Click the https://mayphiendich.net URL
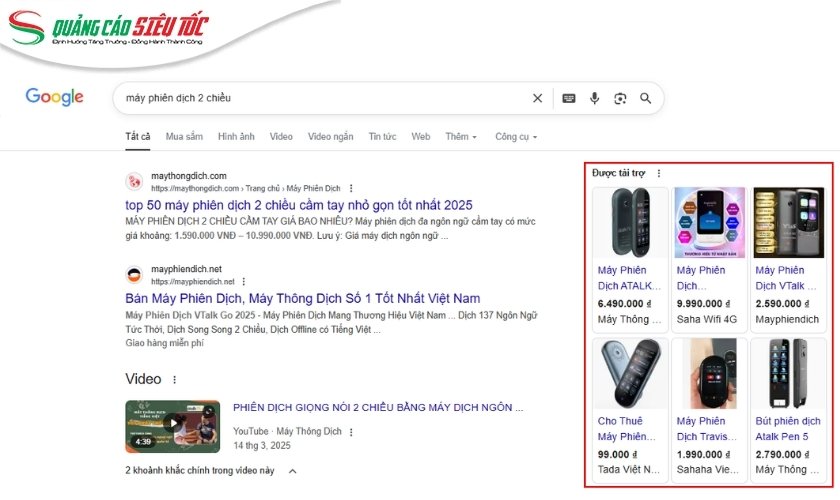Screen dimensions: 840x500 pos(193,281)
